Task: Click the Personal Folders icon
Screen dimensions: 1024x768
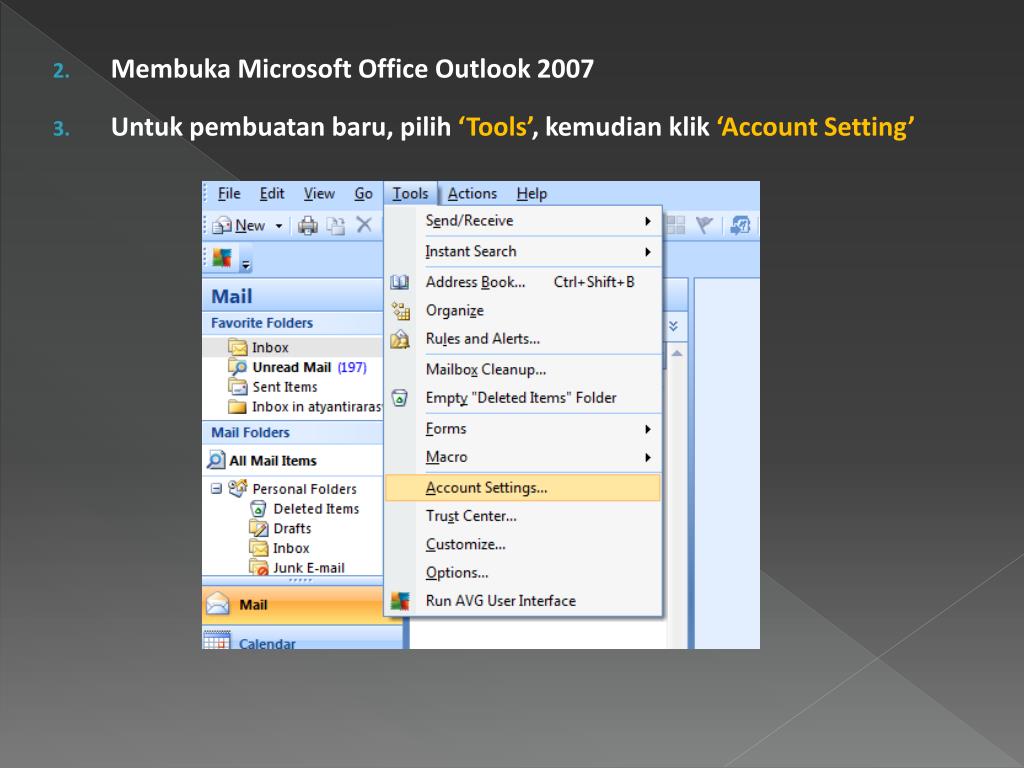Action: point(238,488)
